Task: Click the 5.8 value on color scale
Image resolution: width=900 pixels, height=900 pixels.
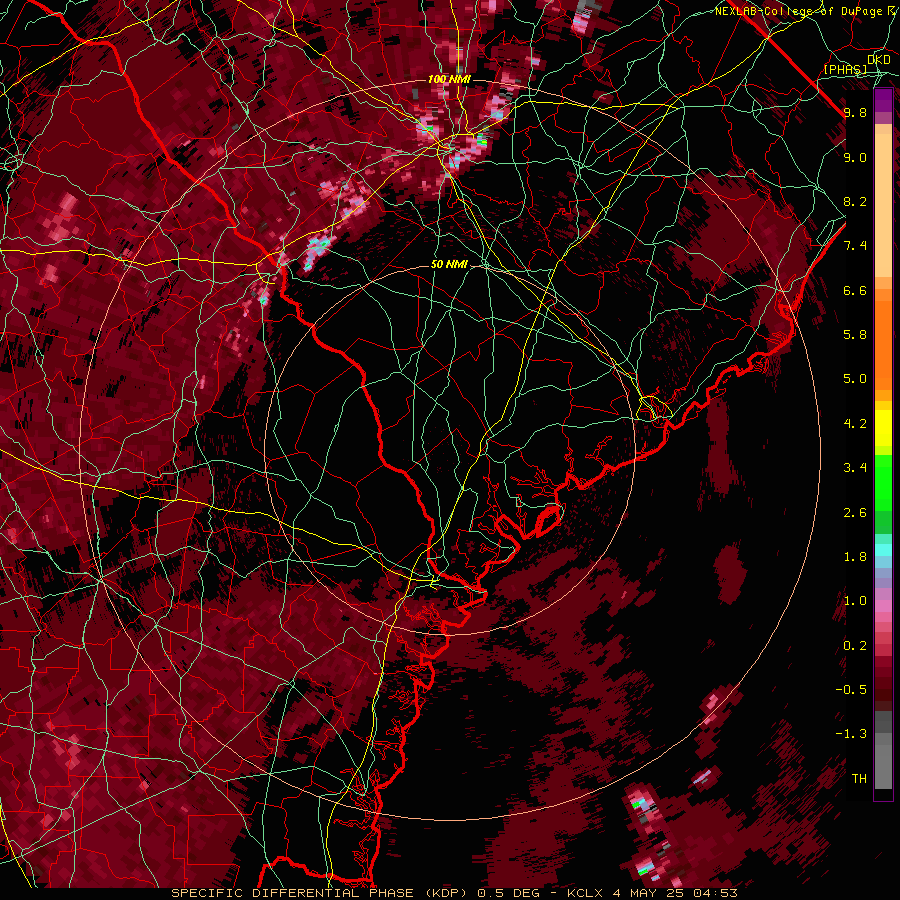Action: click(855, 335)
